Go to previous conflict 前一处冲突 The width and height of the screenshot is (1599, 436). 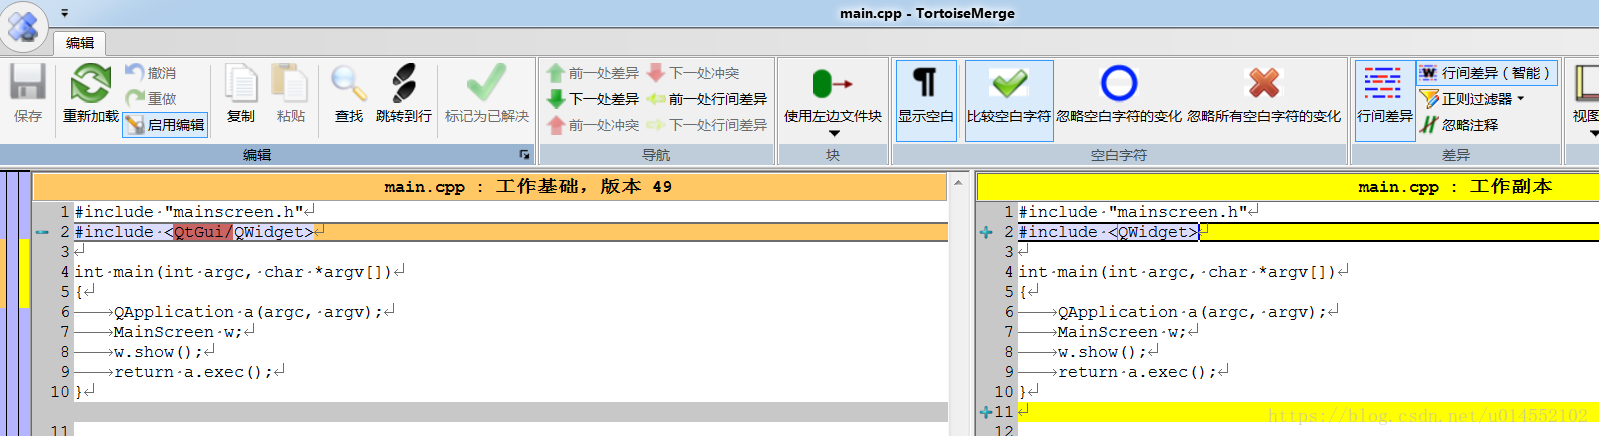pos(593,124)
